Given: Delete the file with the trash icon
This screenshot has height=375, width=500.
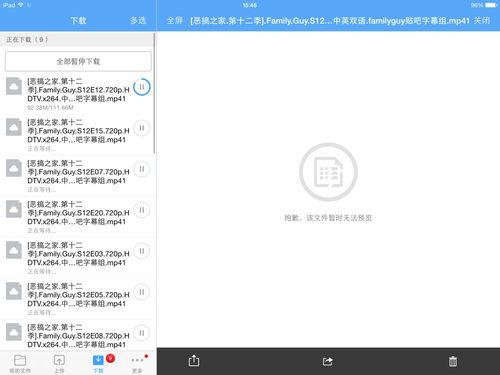Looking at the screenshot, I should pyautogui.click(x=453, y=361).
